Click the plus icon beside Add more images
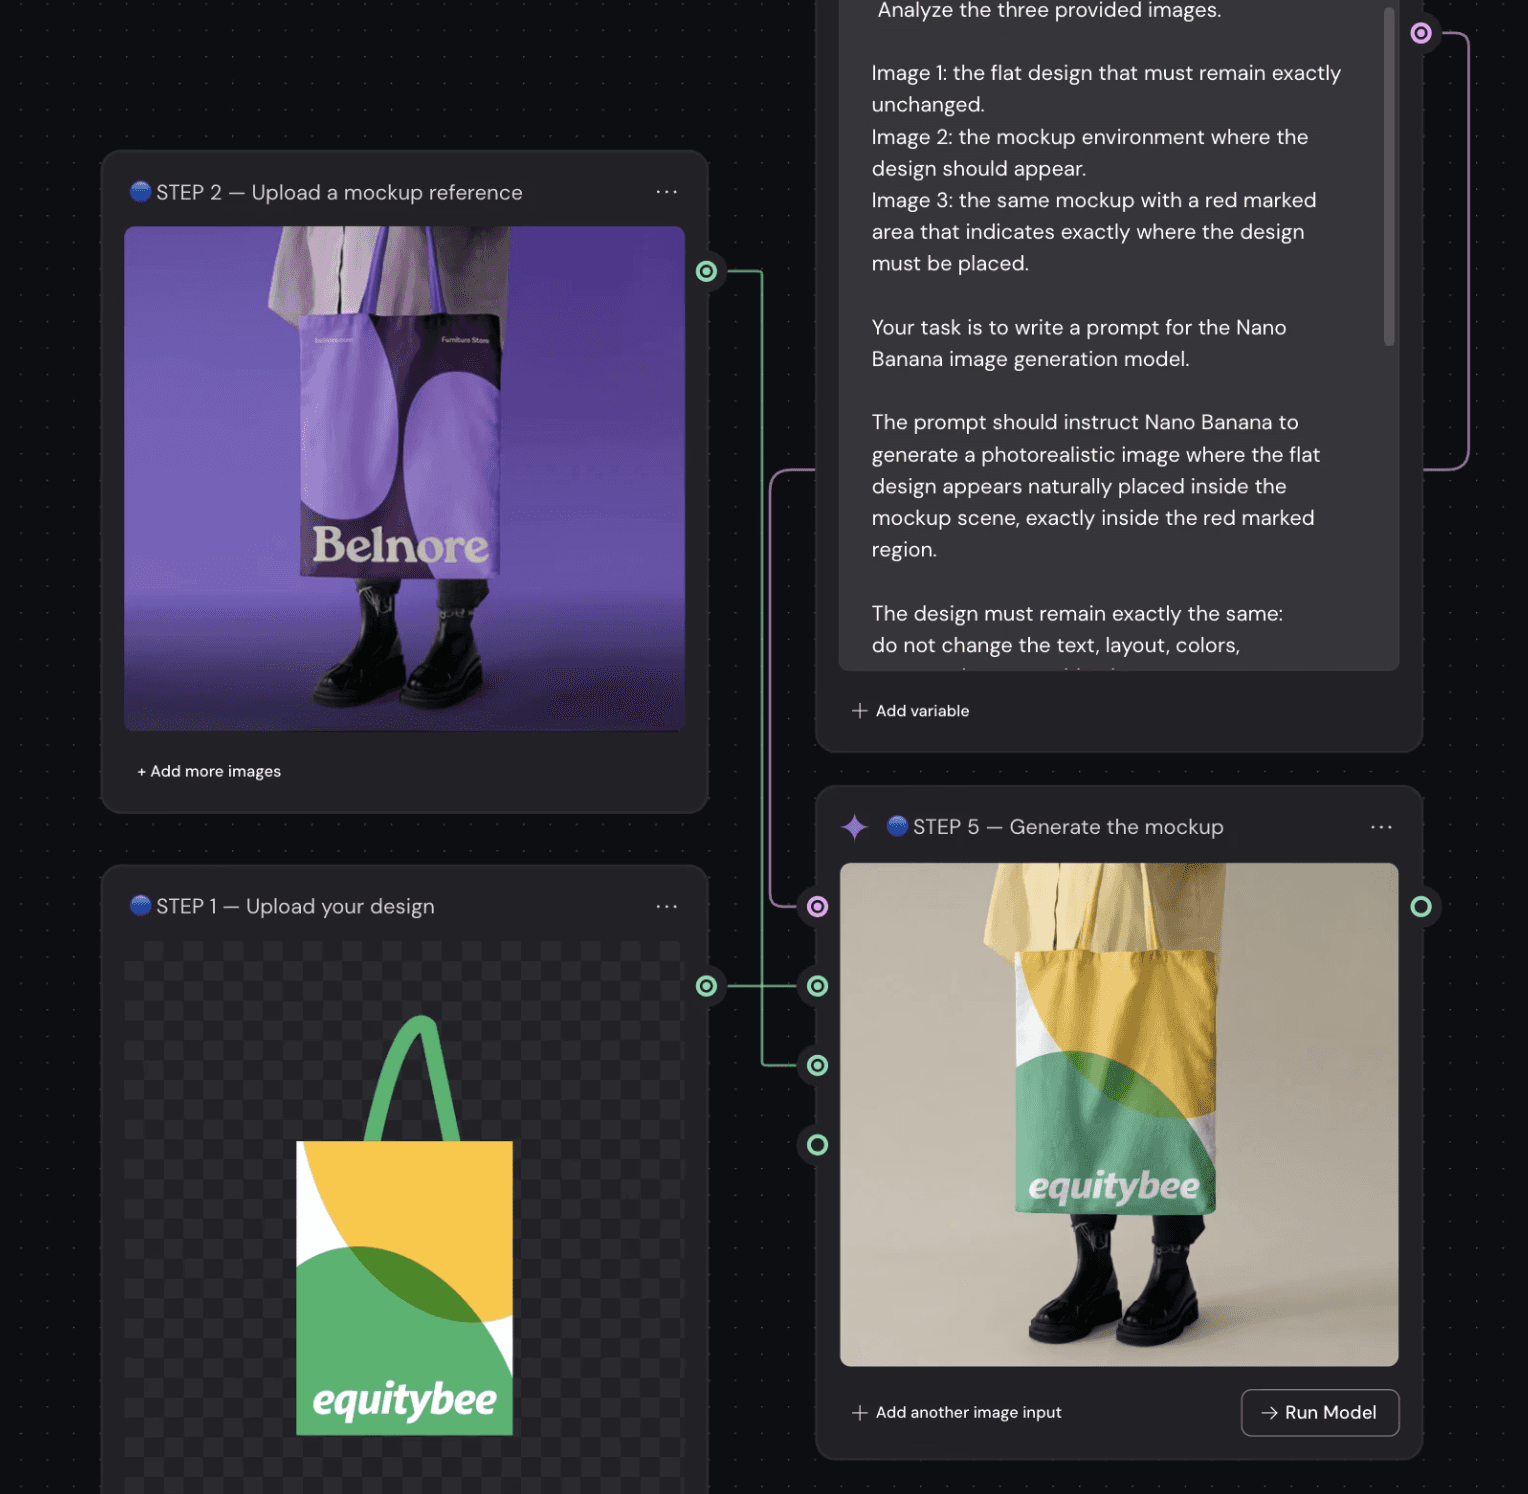 pyautogui.click(x=143, y=771)
